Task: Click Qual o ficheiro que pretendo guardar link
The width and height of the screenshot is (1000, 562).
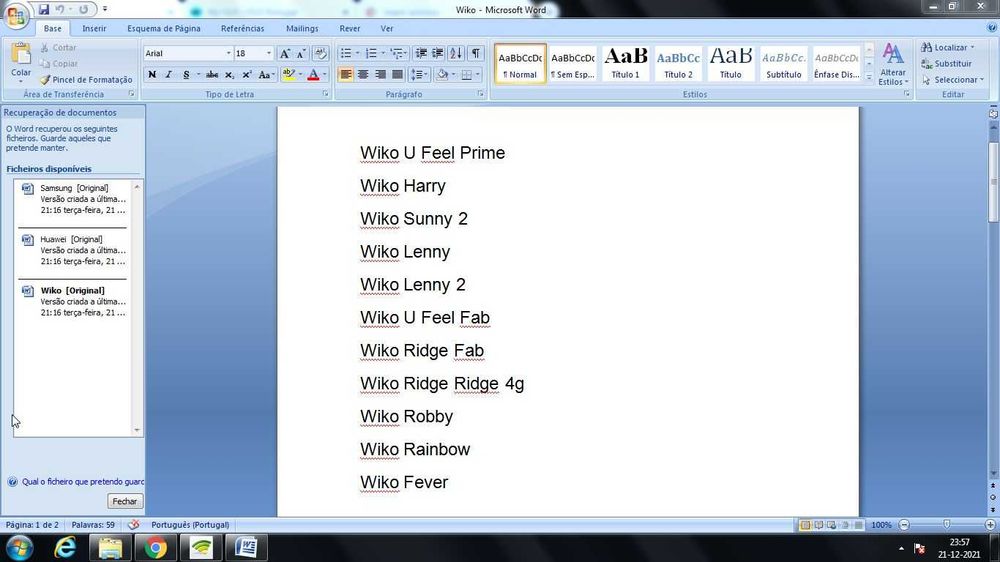Action: (83, 482)
